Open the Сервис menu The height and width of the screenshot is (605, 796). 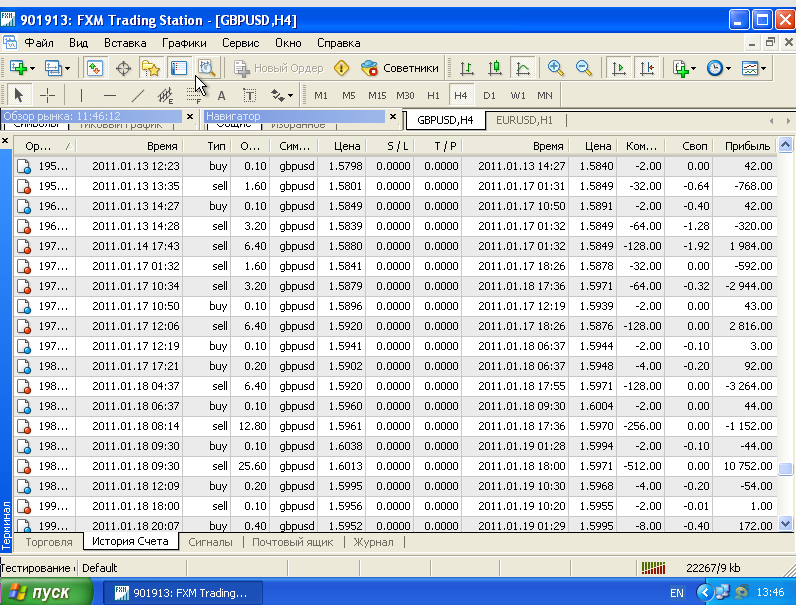[x=241, y=43]
